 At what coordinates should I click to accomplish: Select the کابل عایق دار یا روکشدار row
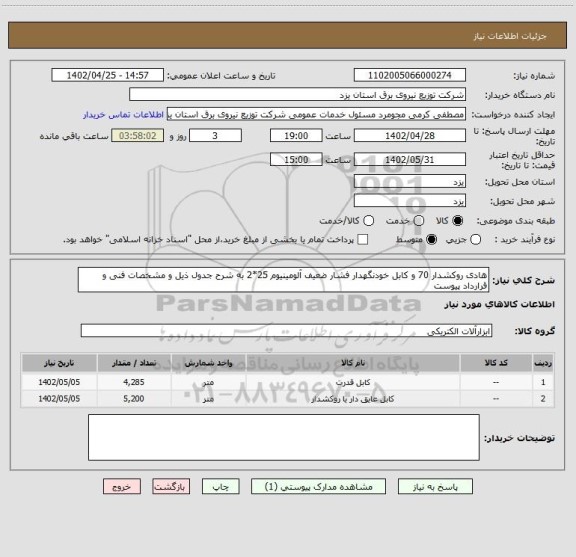point(288,399)
